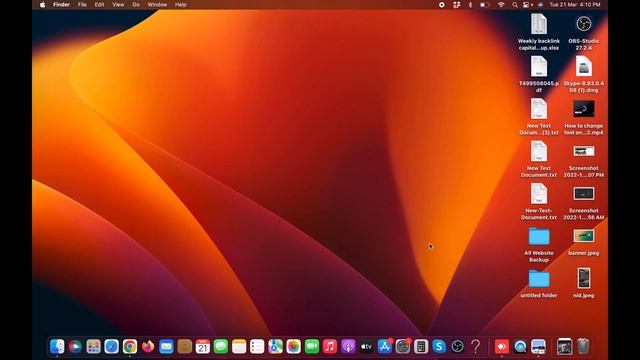
Task: Open Calculator from the Dock
Action: (x=421, y=347)
